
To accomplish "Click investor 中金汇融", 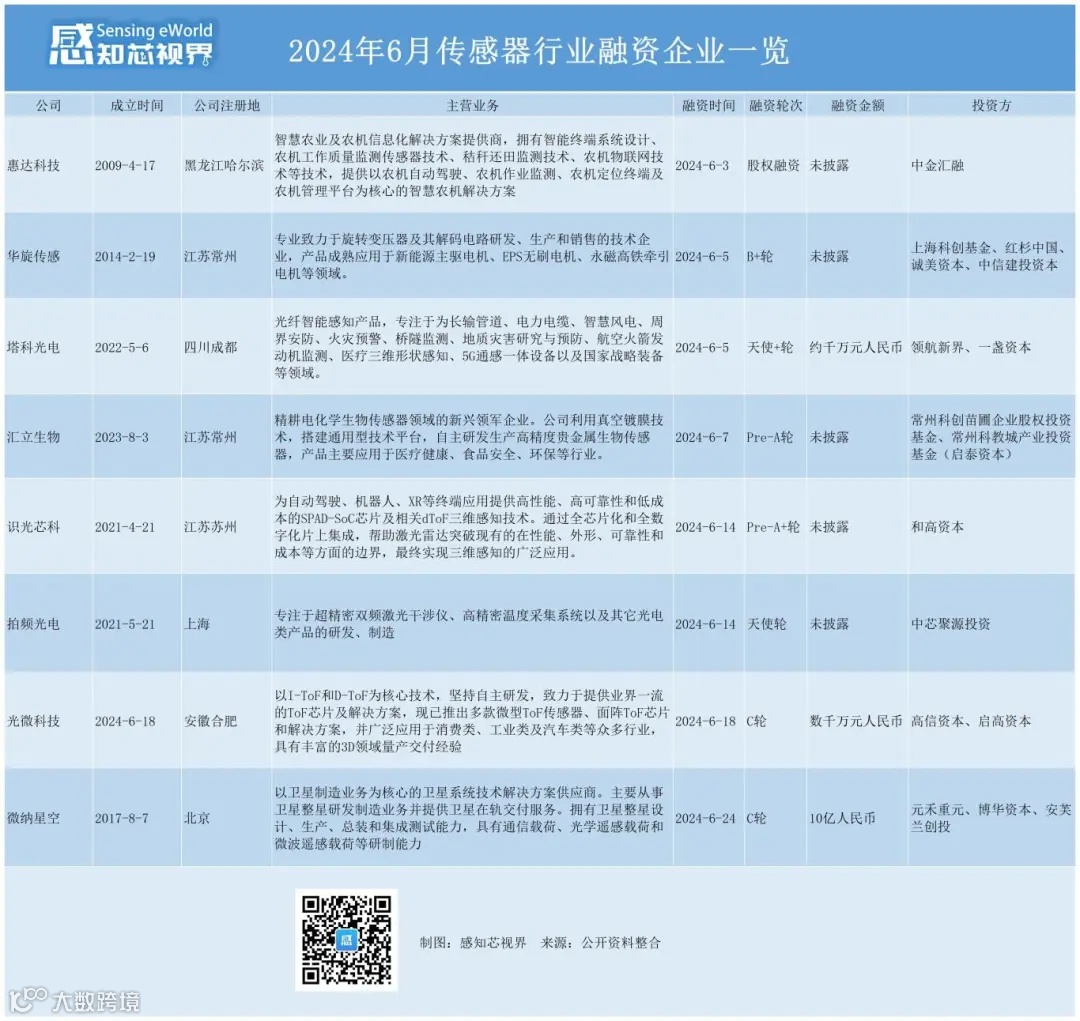I will coord(937,165).
